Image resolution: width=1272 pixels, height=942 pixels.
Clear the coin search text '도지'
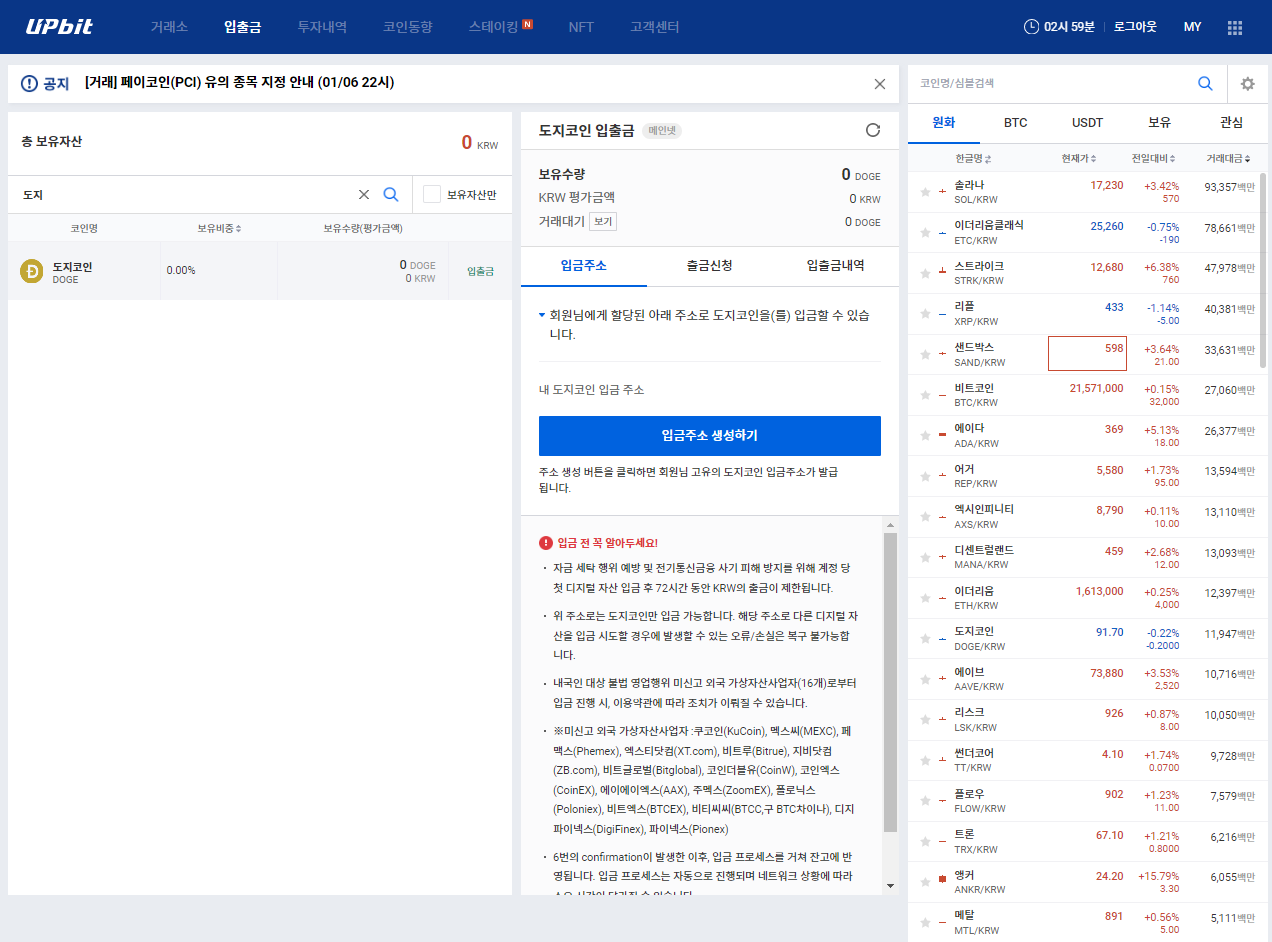(364, 195)
